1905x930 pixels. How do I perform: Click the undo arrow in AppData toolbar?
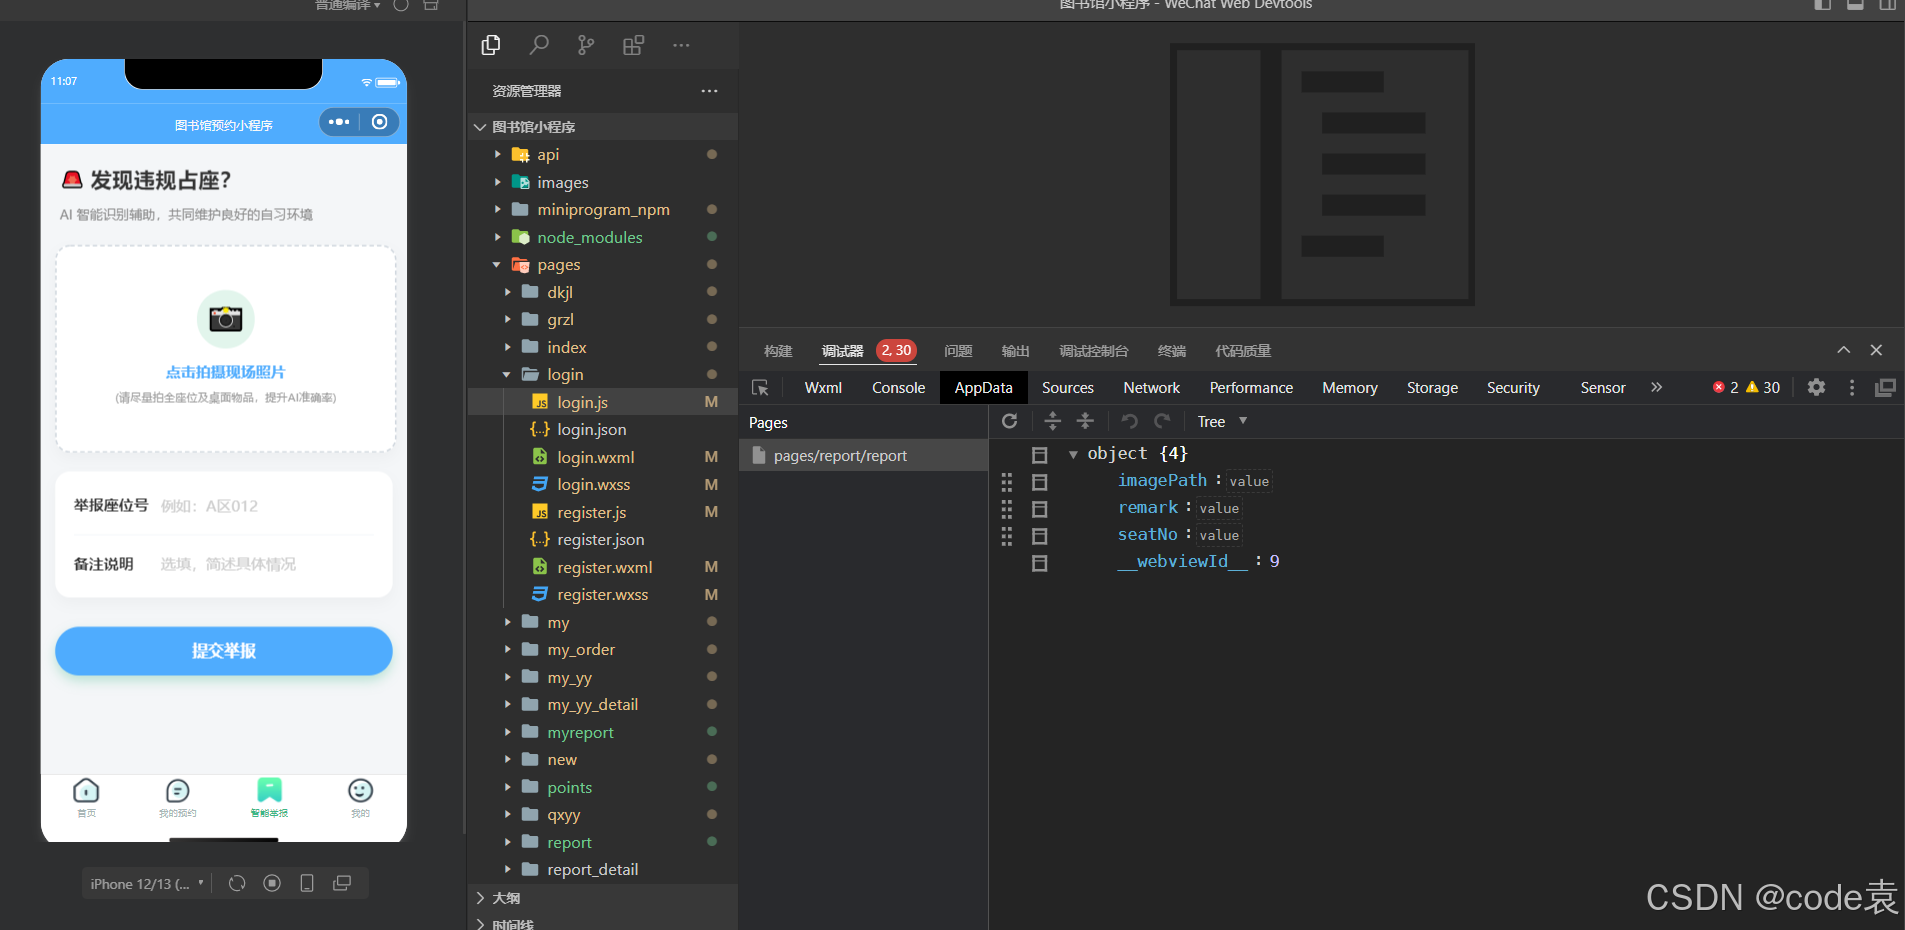[x=1129, y=421]
